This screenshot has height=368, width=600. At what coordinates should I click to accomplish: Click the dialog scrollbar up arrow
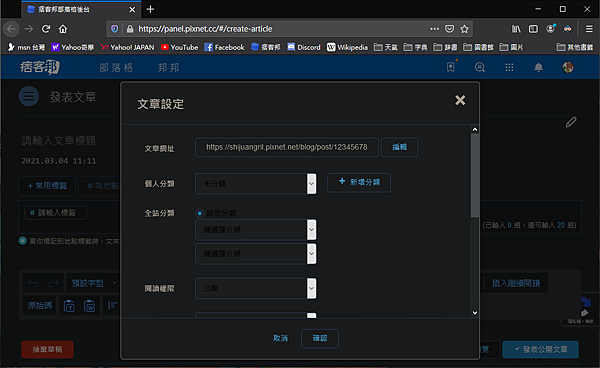475,130
